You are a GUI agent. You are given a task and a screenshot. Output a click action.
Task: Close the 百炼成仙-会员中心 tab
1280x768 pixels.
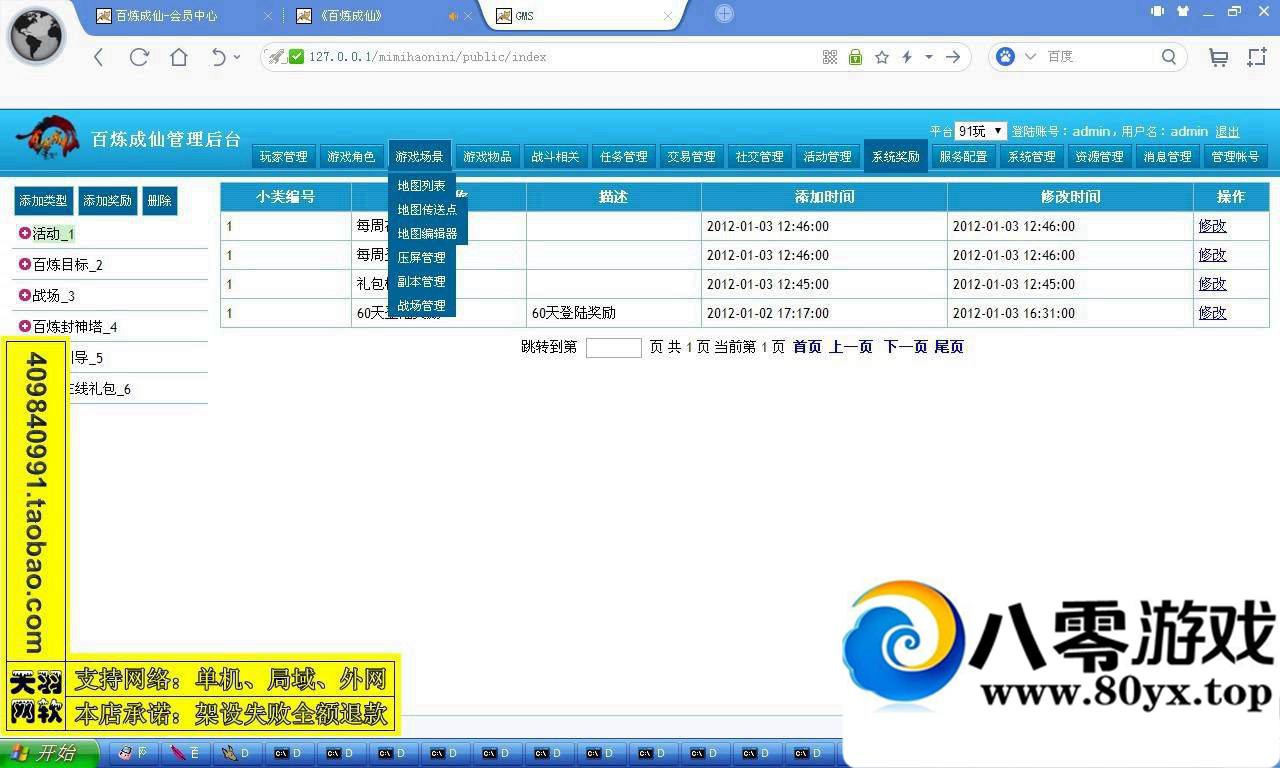click(267, 16)
